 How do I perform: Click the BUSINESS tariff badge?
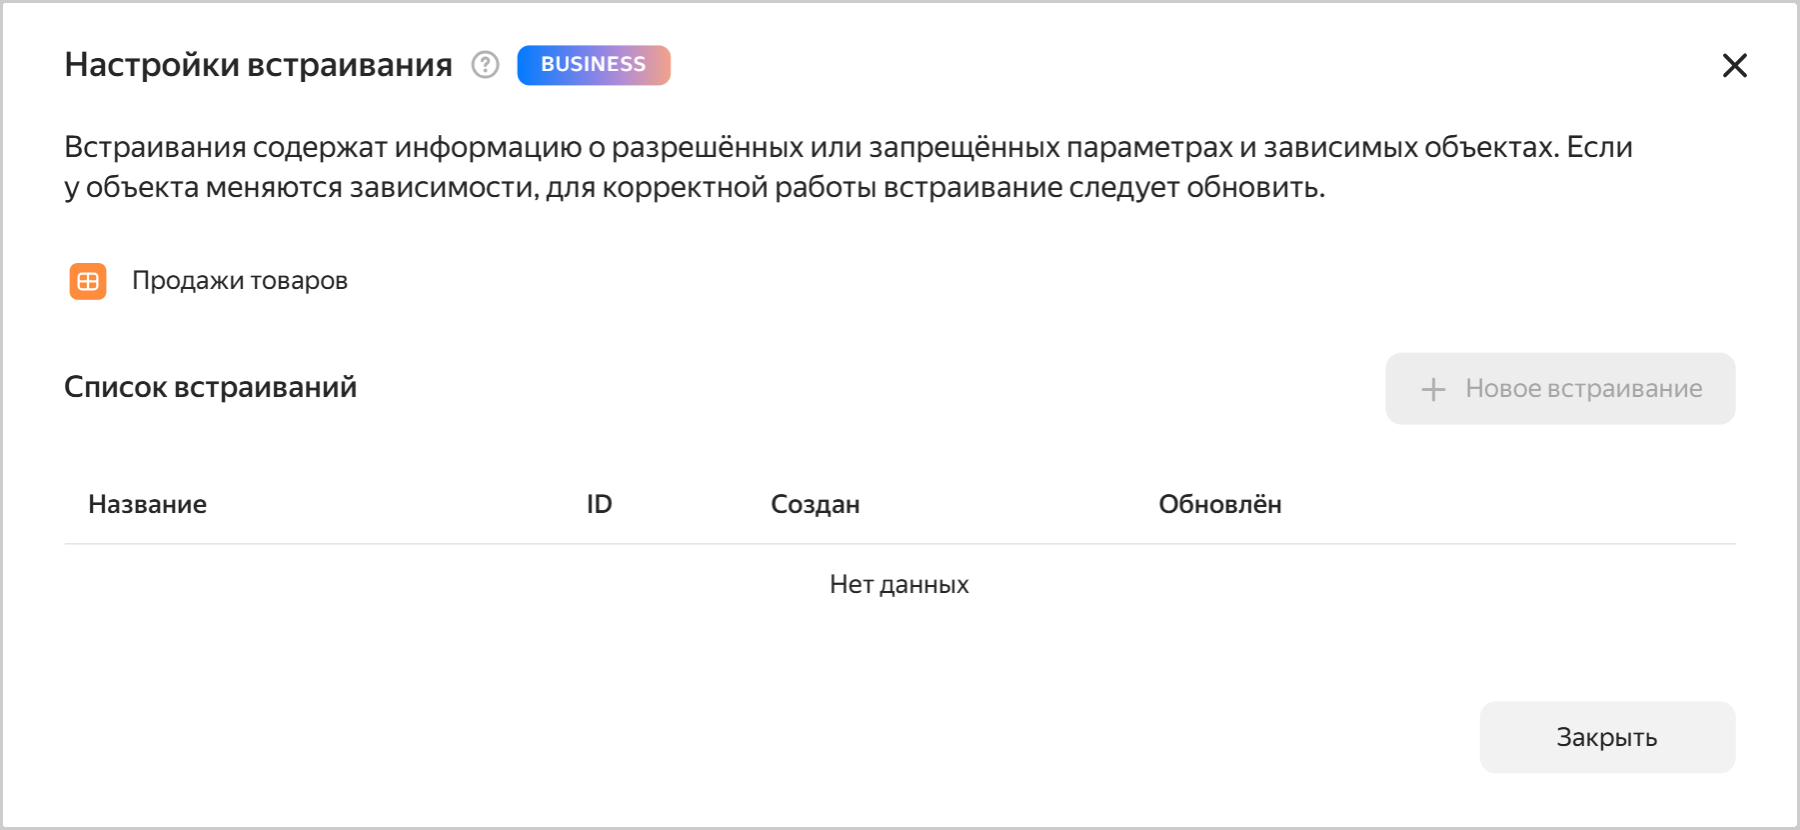(593, 65)
